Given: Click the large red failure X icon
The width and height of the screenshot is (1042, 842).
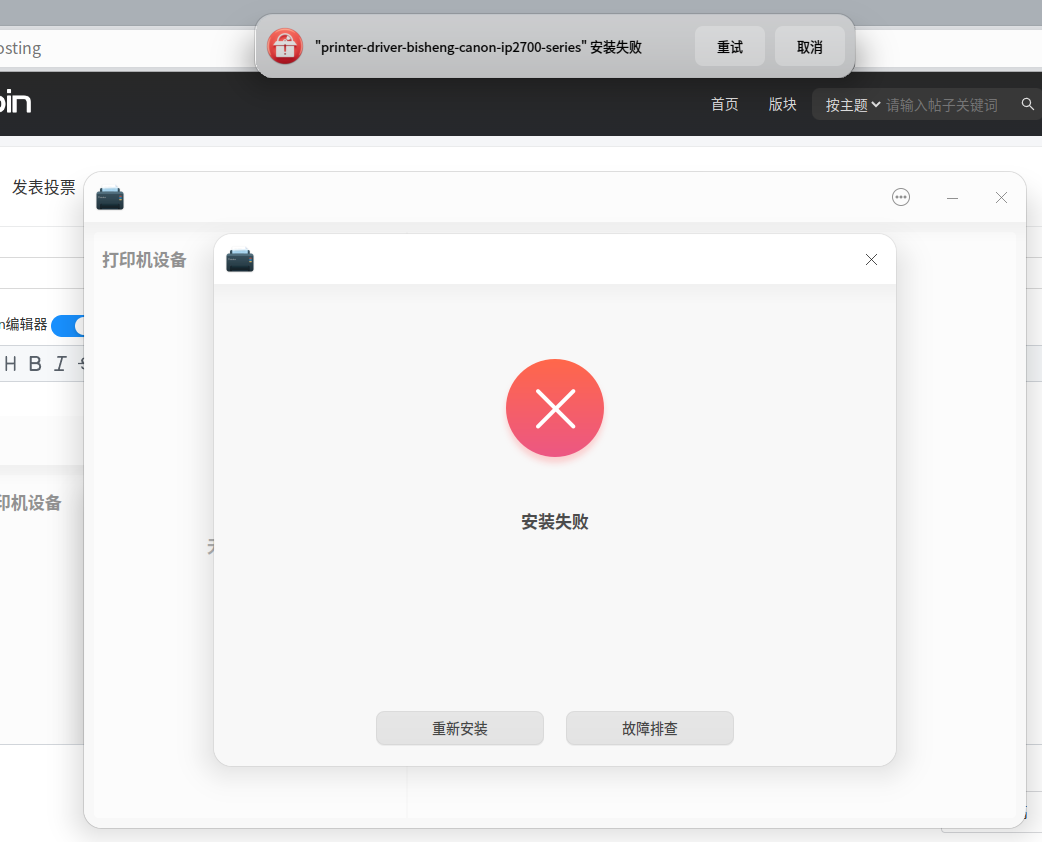Looking at the screenshot, I should pos(555,408).
